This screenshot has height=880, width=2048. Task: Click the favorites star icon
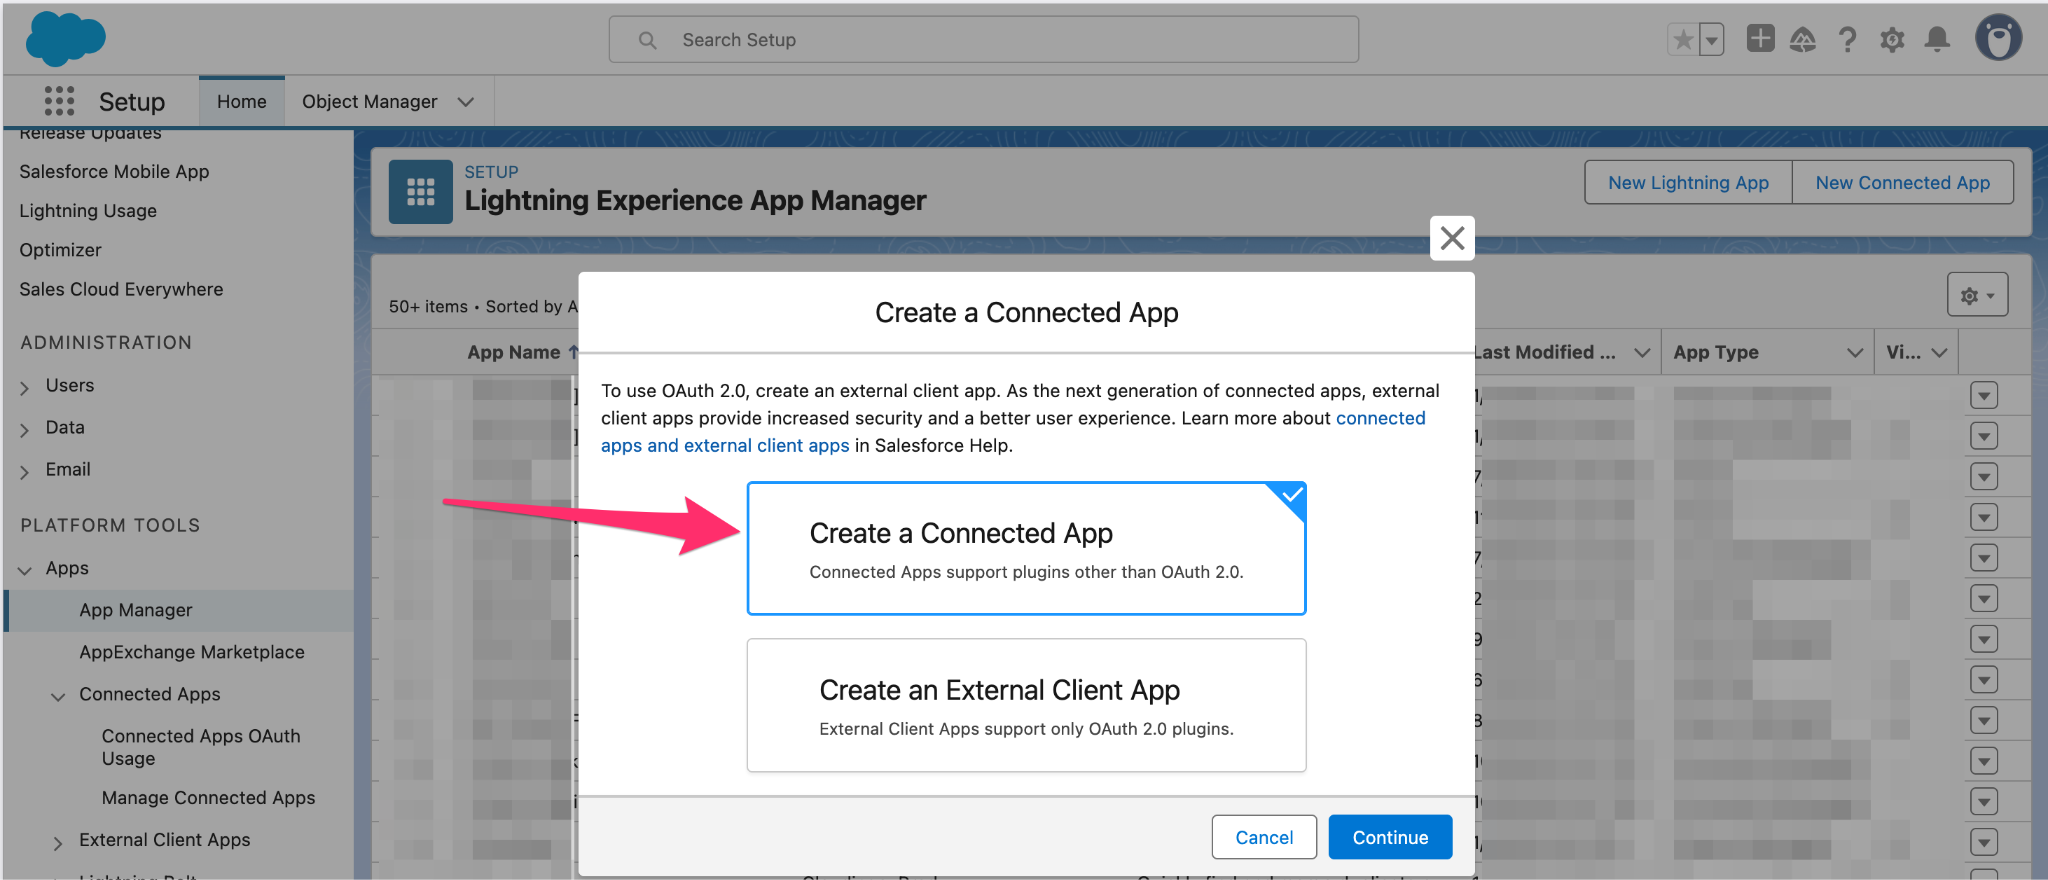pyautogui.click(x=1683, y=40)
